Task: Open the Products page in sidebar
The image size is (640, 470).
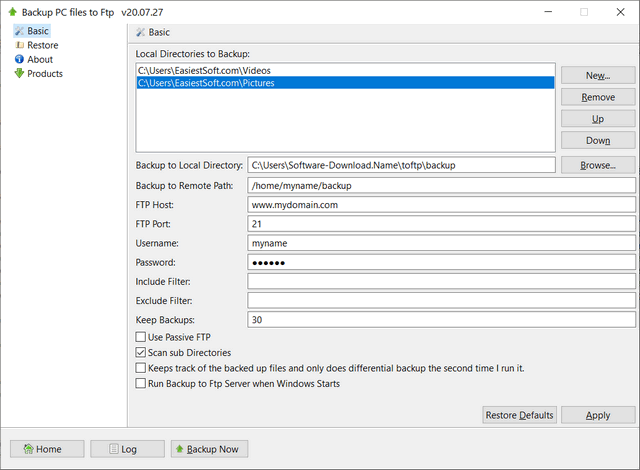Action: click(39, 73)
